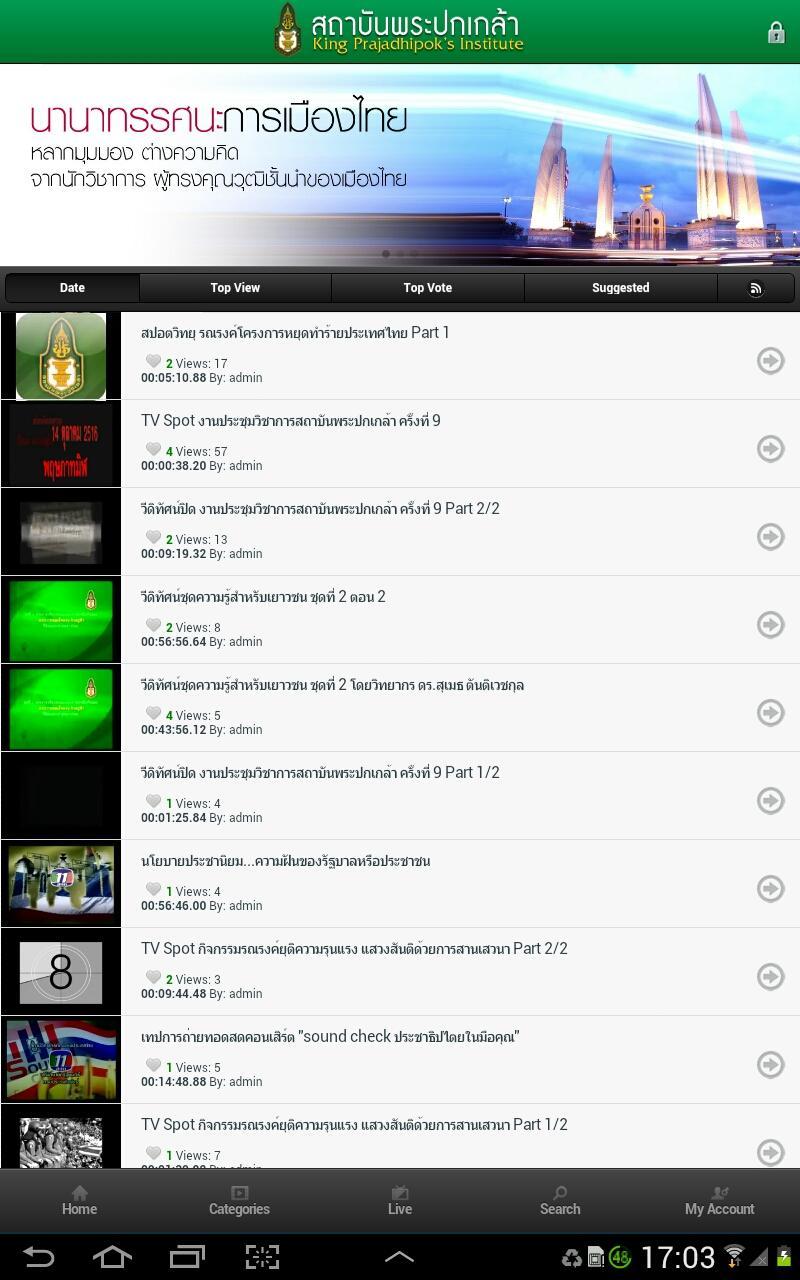Tap the battery status icon
800x1280 pixels.
click(784, 1257)
